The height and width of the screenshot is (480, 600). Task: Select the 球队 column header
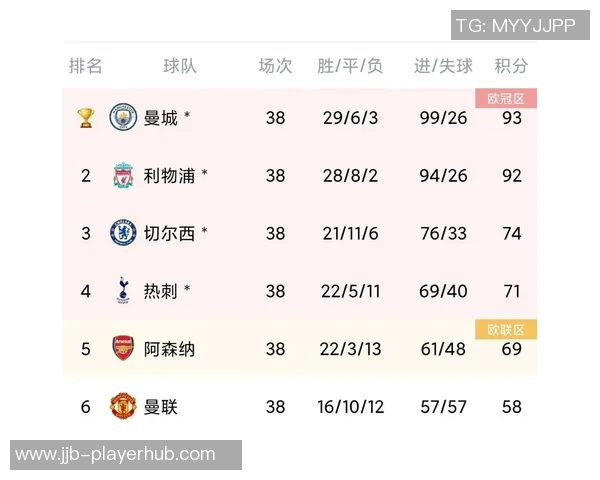tap(180, 67)
